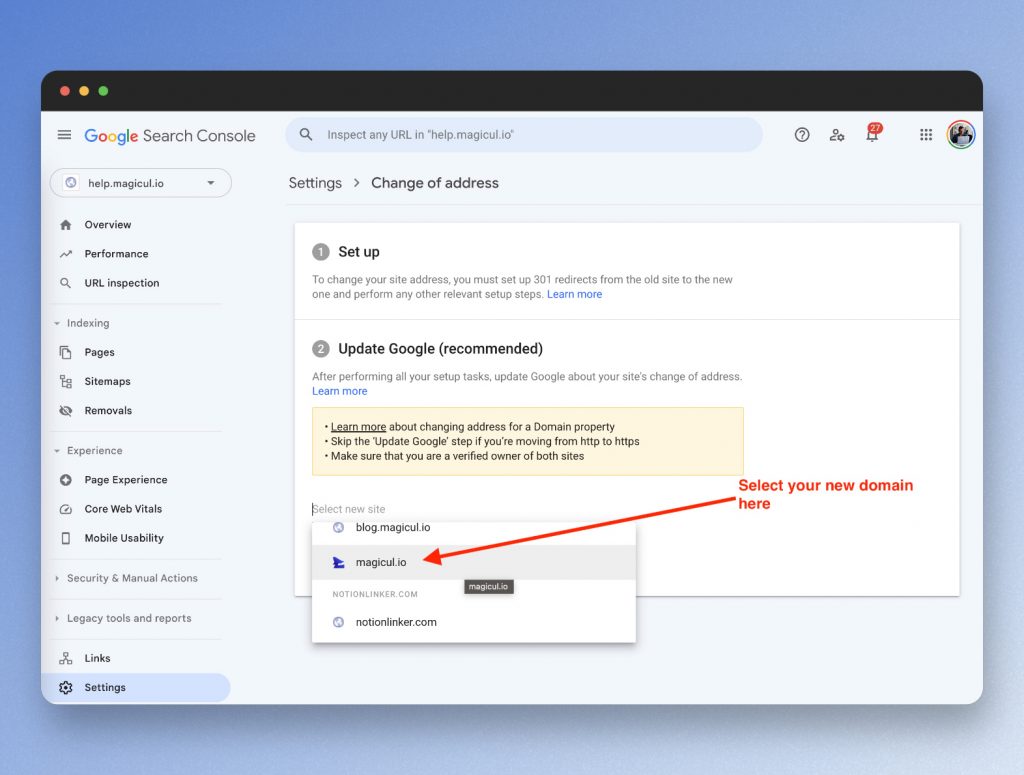Click the Pages document icon
Viewport: 1024px width, 775px height.
65,352
